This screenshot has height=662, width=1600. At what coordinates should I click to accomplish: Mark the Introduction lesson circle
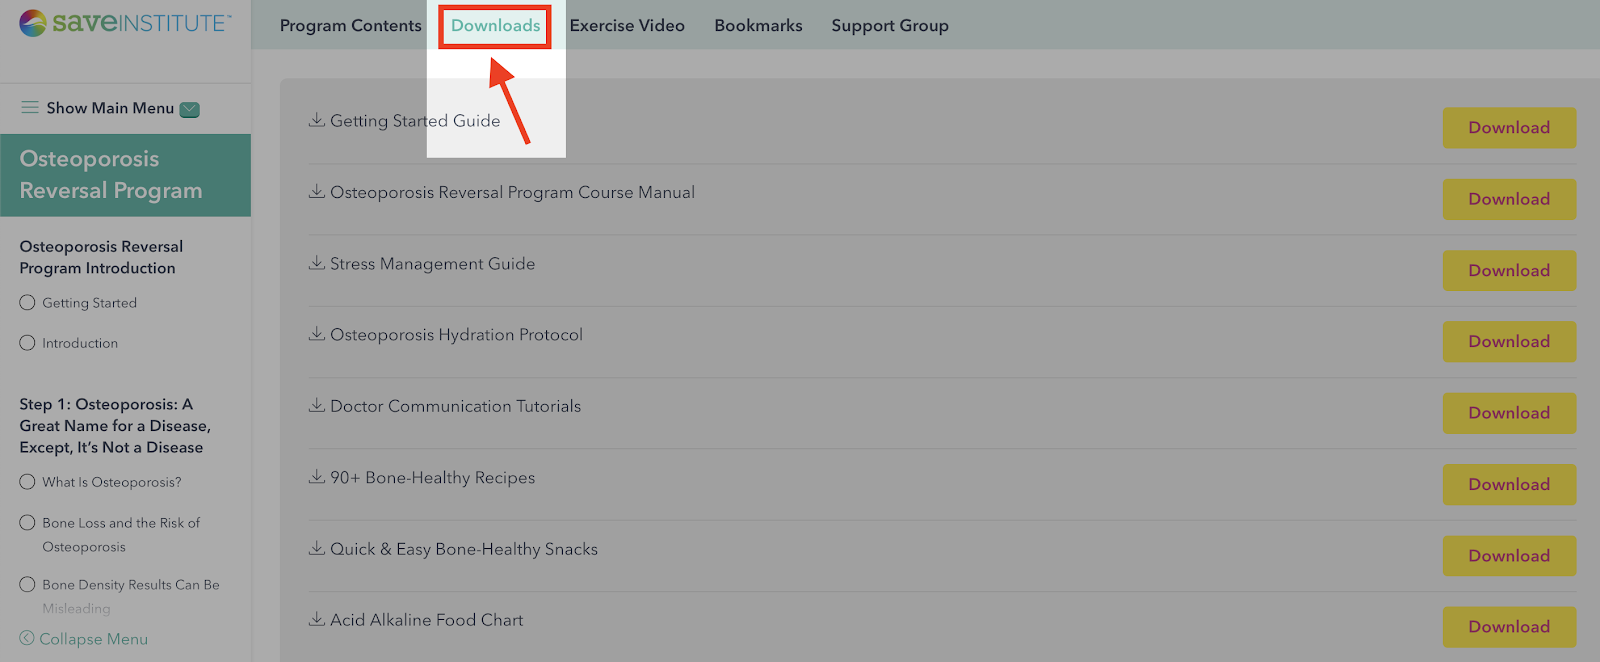(27, 342)
